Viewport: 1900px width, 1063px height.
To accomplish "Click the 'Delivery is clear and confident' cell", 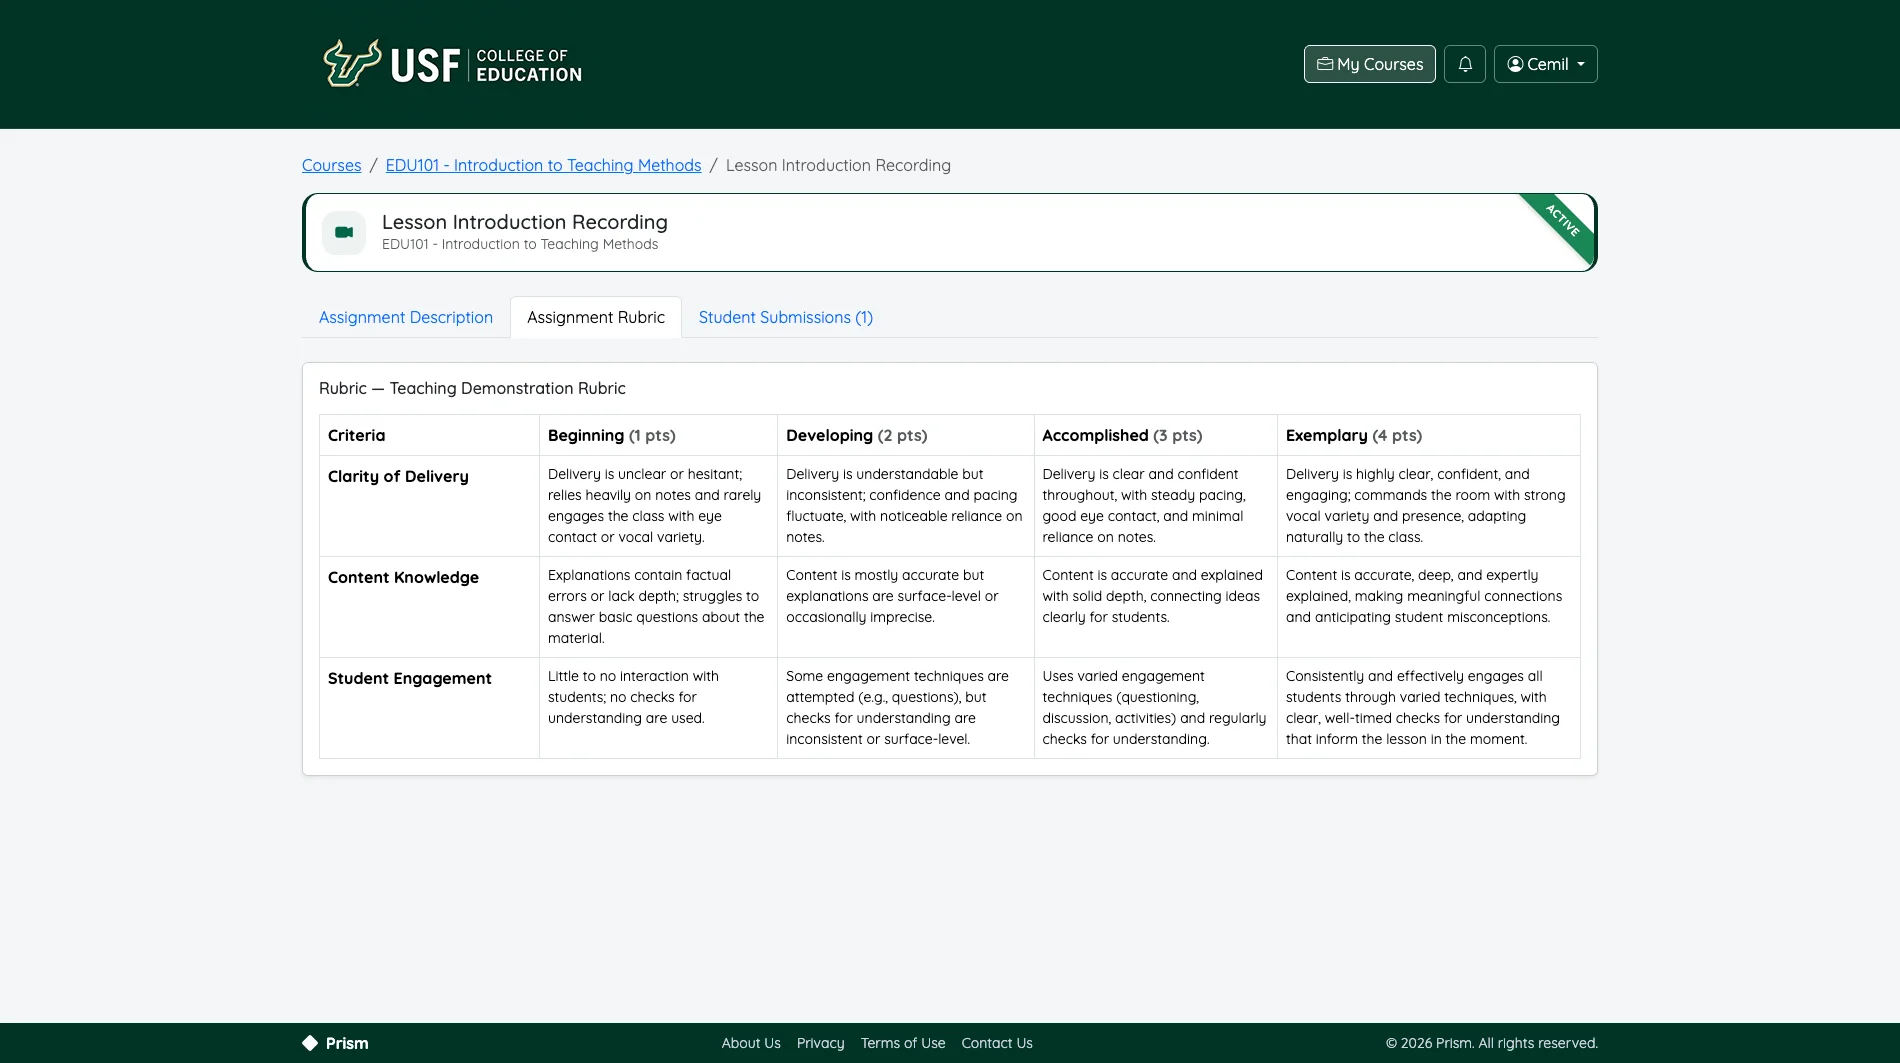I will 1155,506.
